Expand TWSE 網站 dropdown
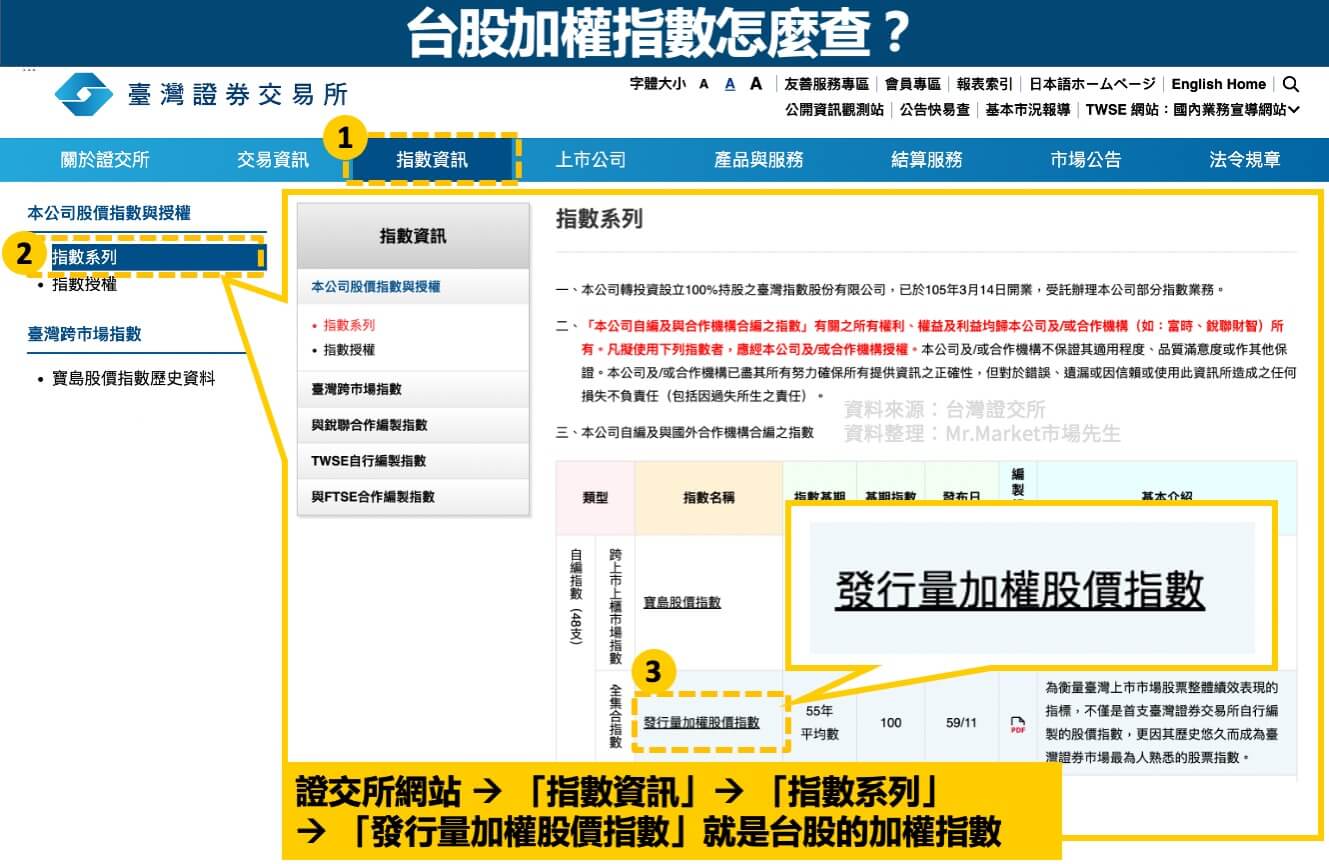The width and height of the screenshot is (1329, 864). click(x=1193, y=110)
